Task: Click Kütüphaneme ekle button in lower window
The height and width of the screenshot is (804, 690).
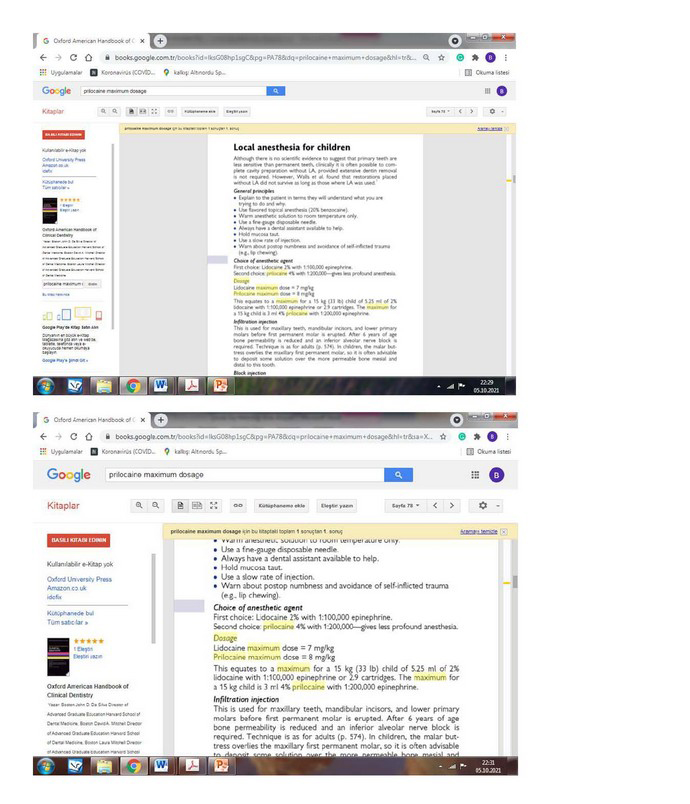Action: click(281, 506)
